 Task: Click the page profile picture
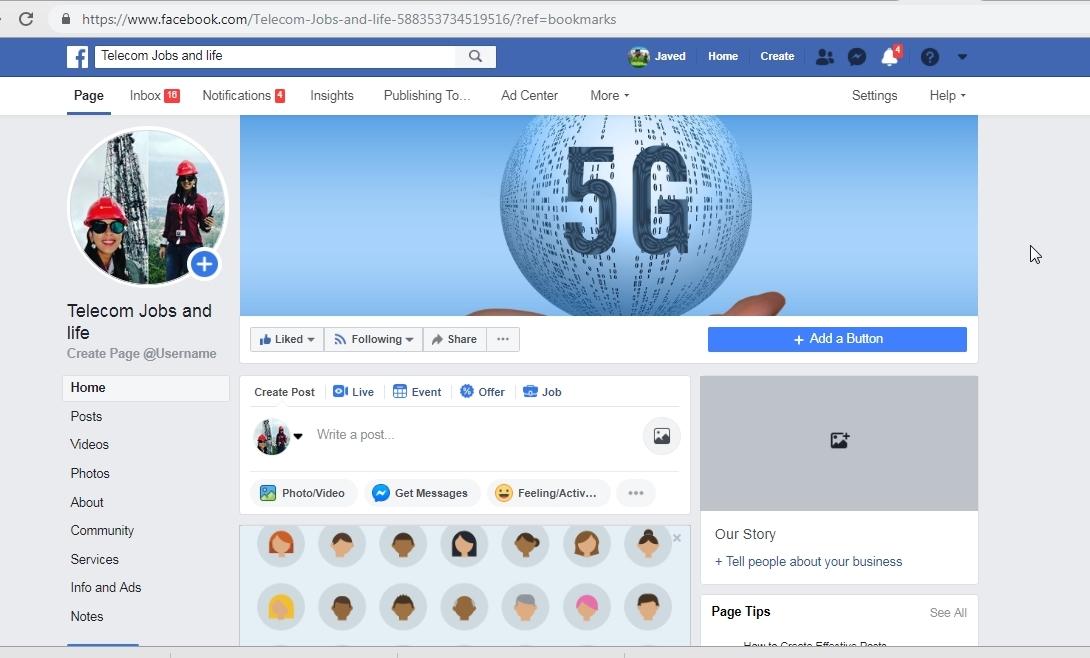147,206
